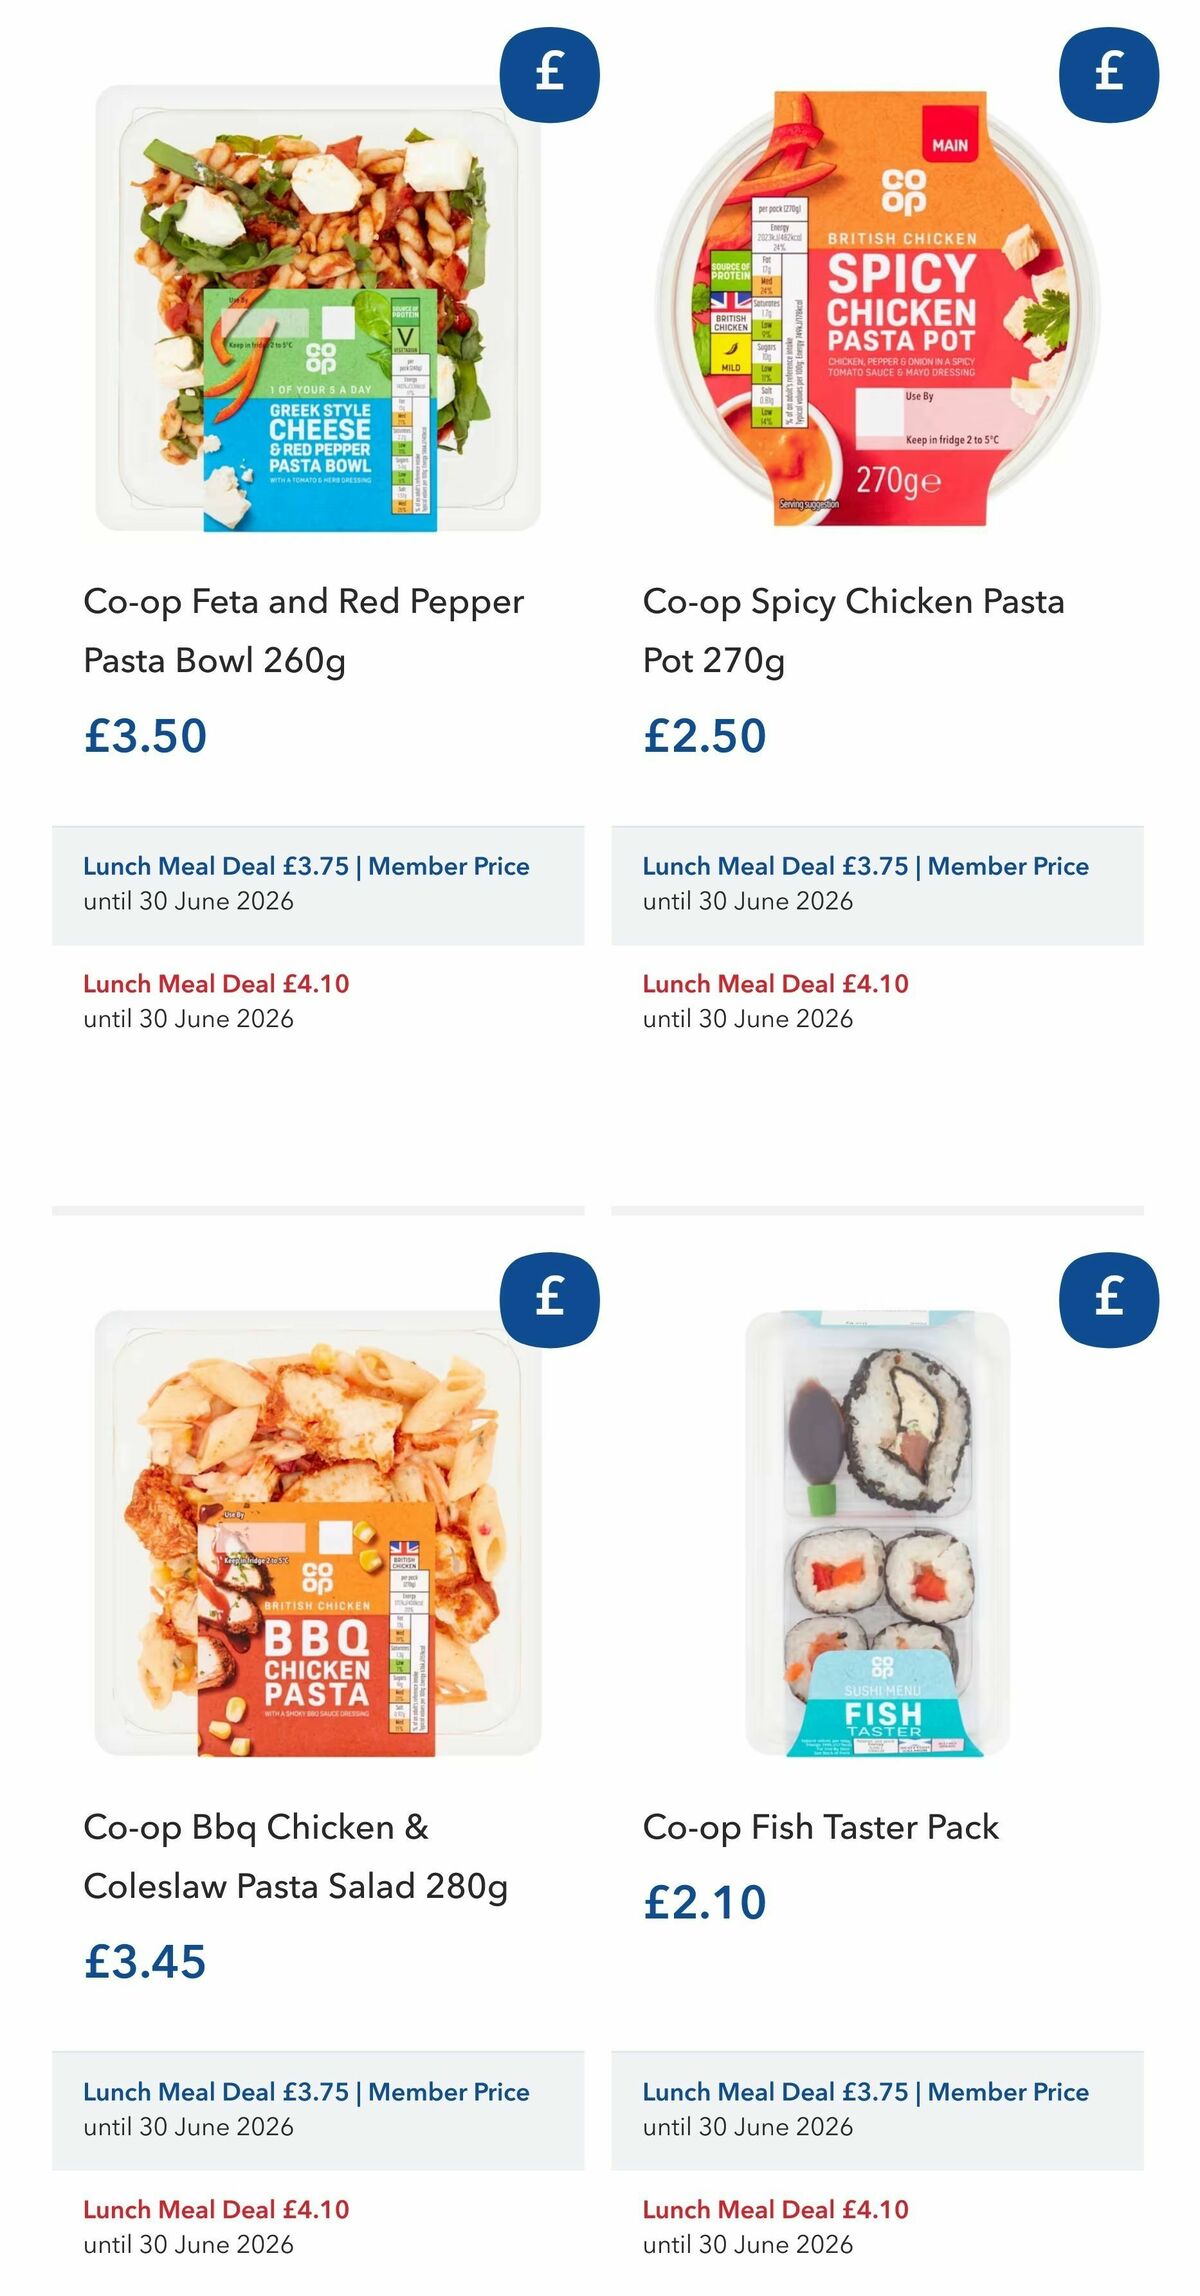
Task: Click the red £4.10 deal under Bbq Chicken Pasta Salad
Action: (216, 2209)
